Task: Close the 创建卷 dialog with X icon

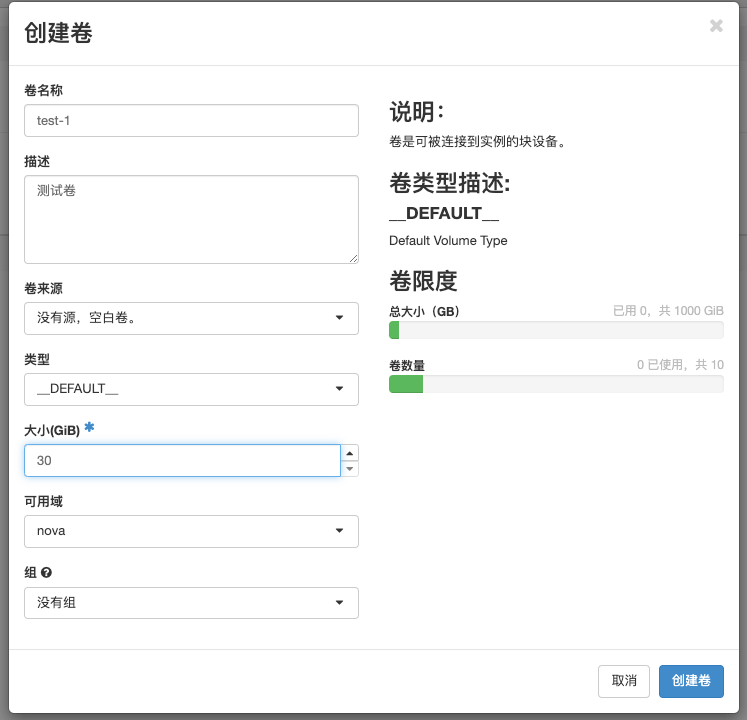Action: (716, 26)
